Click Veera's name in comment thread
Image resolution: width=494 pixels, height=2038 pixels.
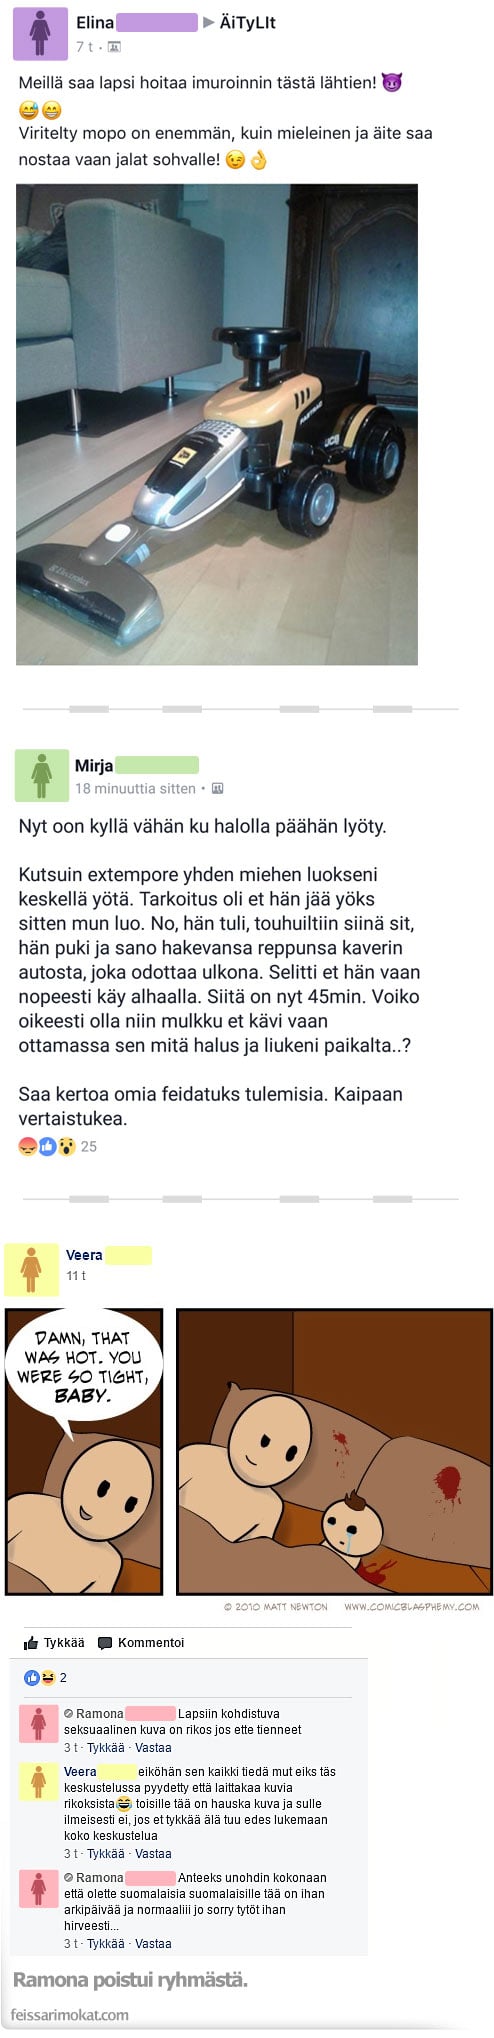[x=80, y=1771]
